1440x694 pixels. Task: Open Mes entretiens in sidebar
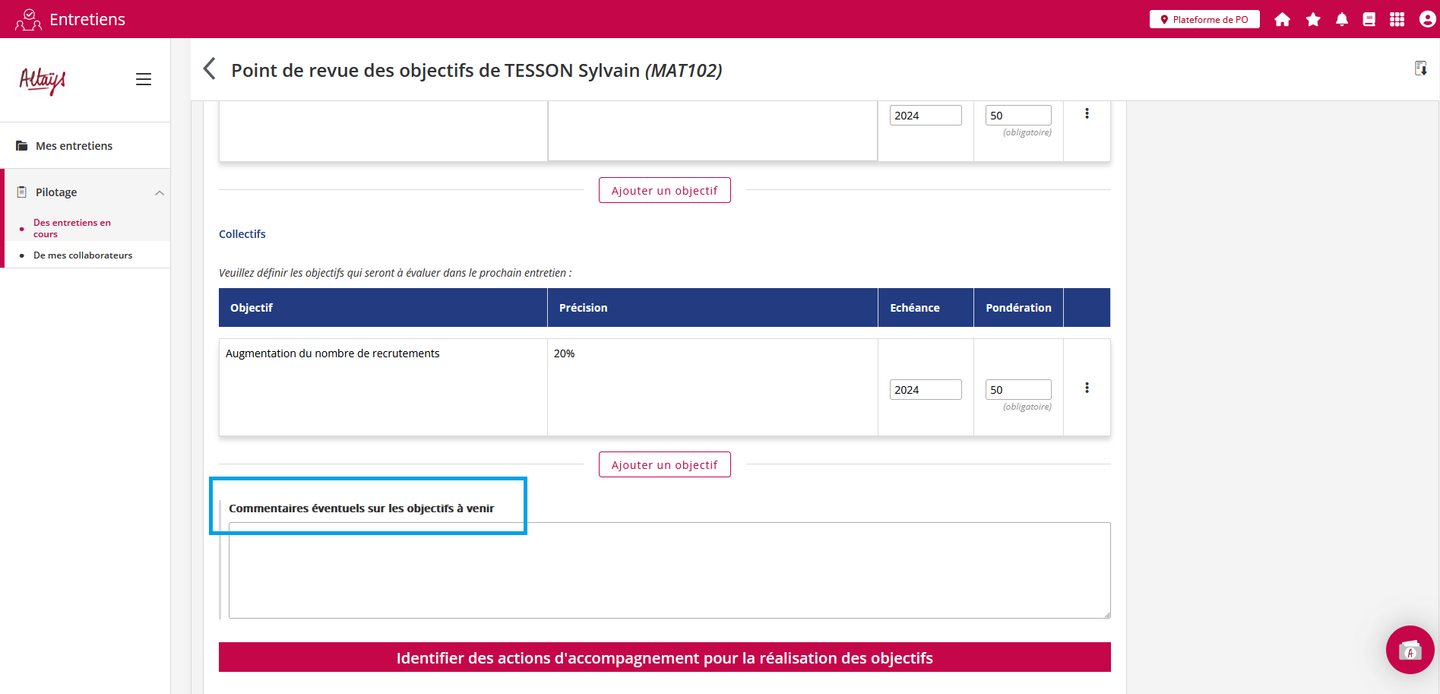[74, 146]
